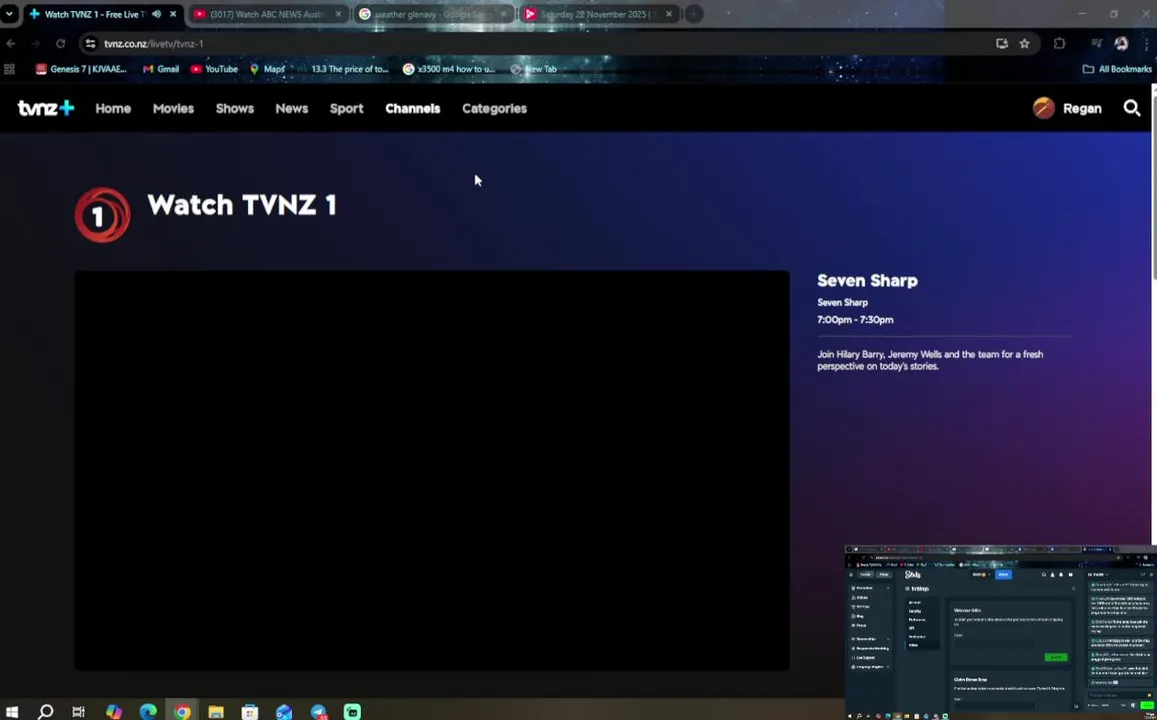Open the x3500 m4 how to bookmark
Screen dimensions: 1157x720
pos(449,69)
